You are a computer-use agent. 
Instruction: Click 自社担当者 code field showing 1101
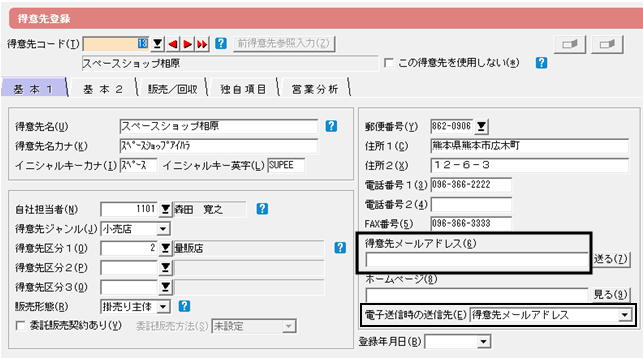tap(129, 209)
